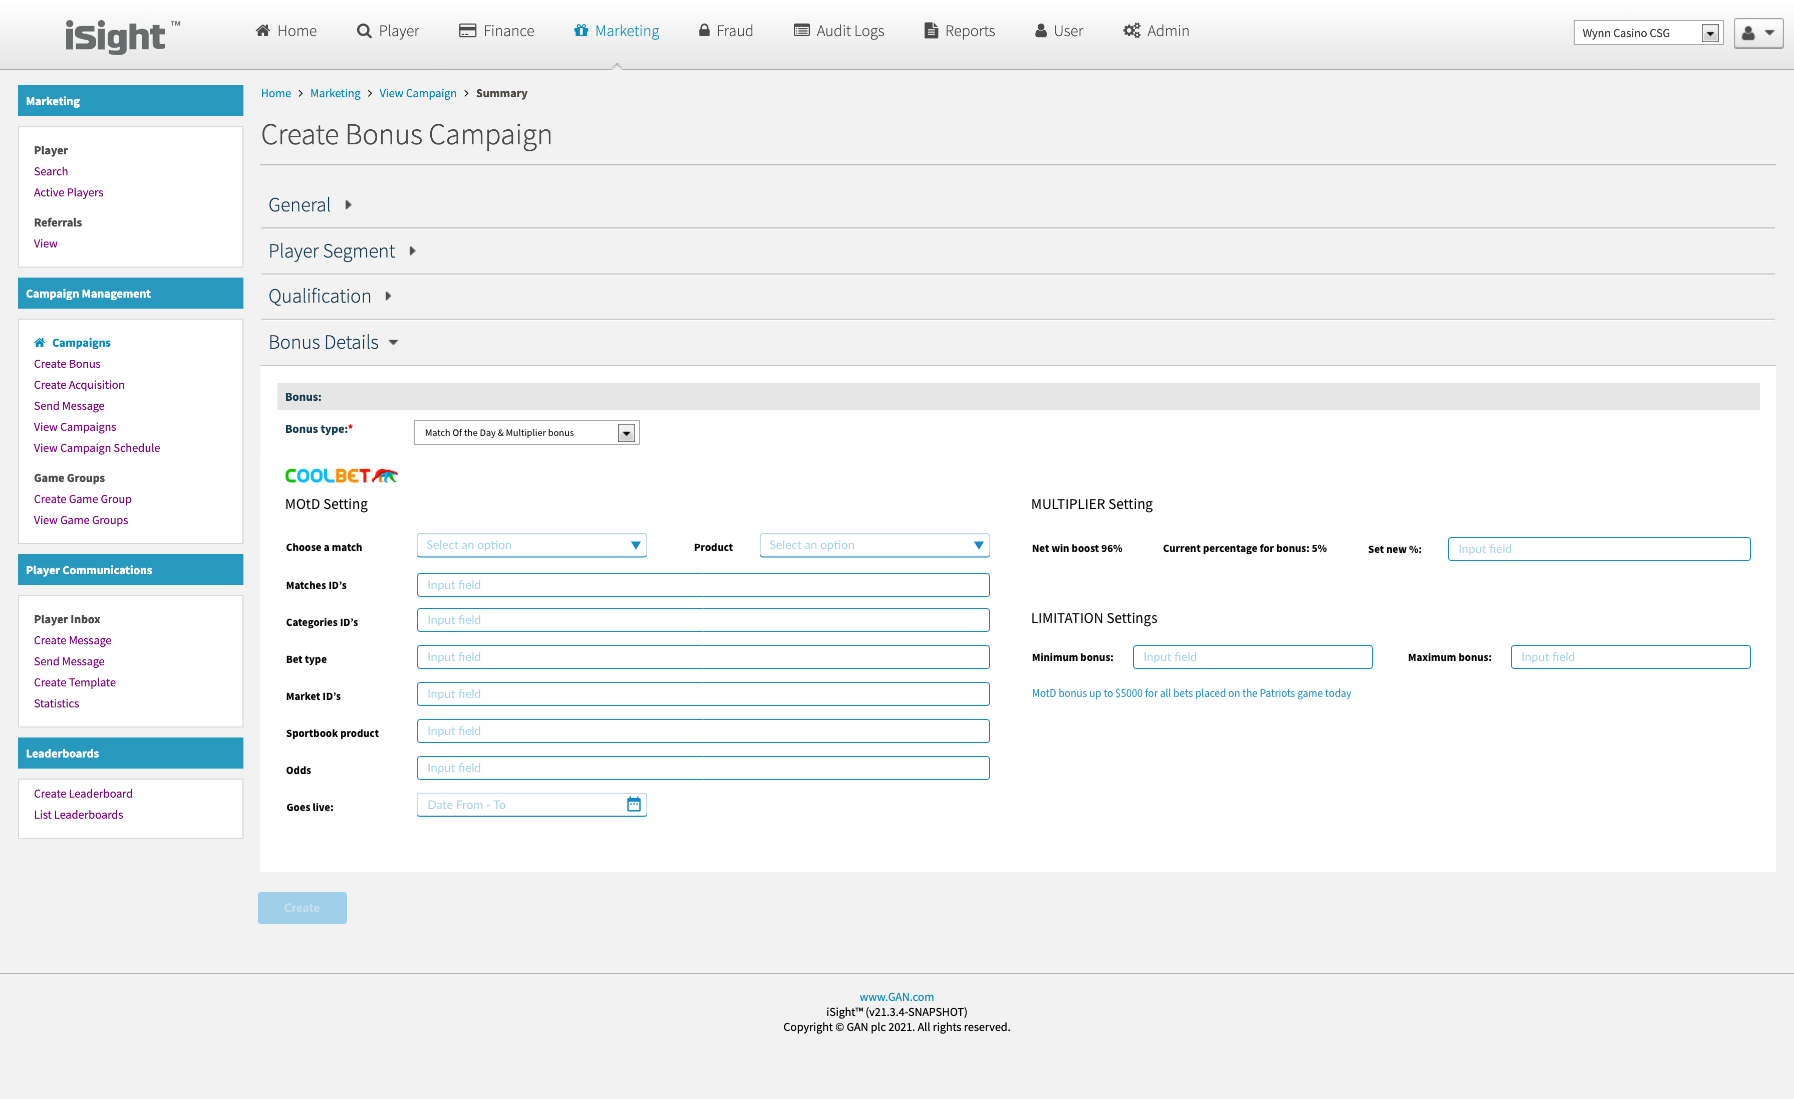Open the Choose a match dropdown

click(x=531, y=545)
